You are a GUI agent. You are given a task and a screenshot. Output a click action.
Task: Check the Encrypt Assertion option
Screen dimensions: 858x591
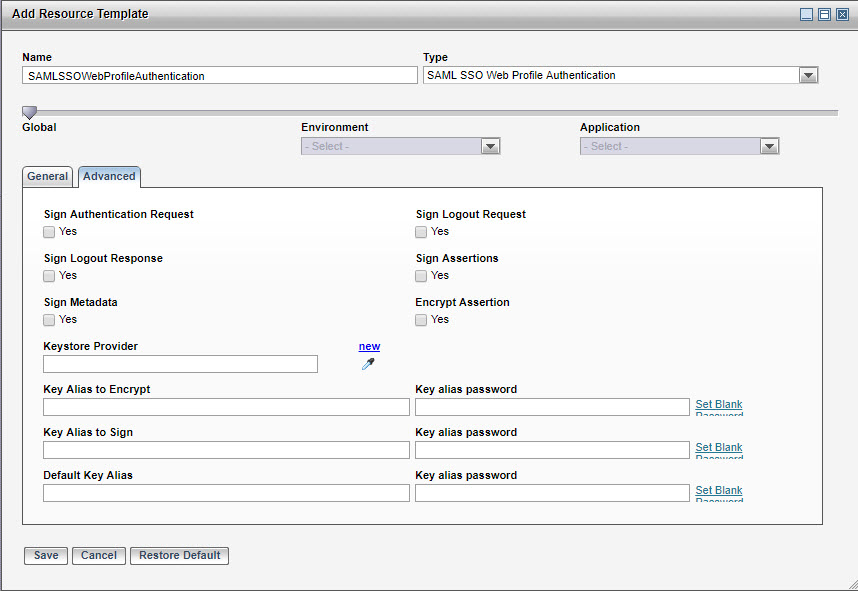pos(421,320)
